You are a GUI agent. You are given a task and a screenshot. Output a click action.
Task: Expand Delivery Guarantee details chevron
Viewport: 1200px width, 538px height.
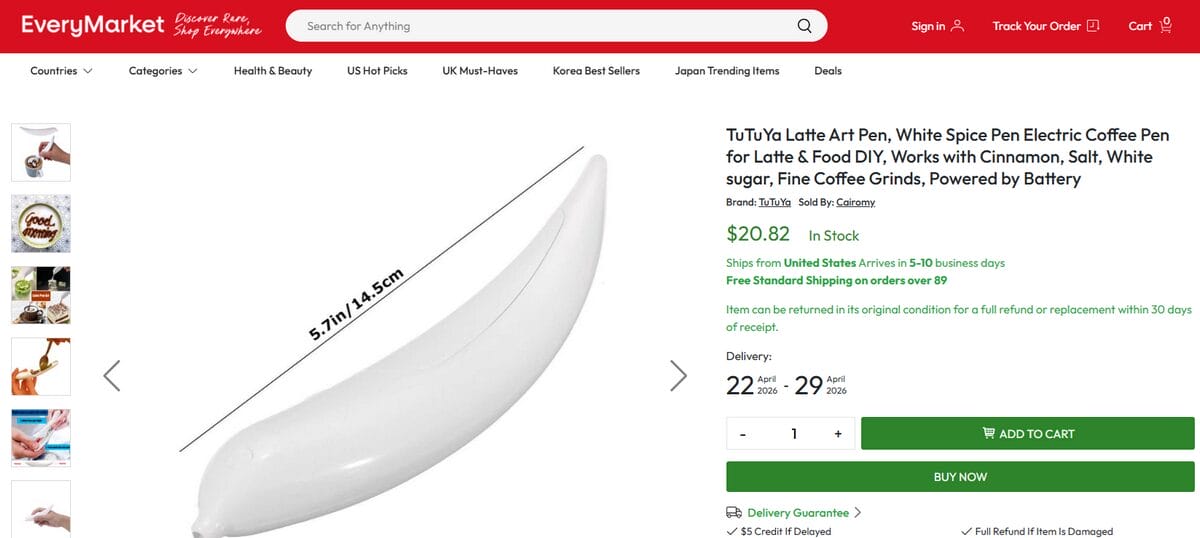[858, 512]
